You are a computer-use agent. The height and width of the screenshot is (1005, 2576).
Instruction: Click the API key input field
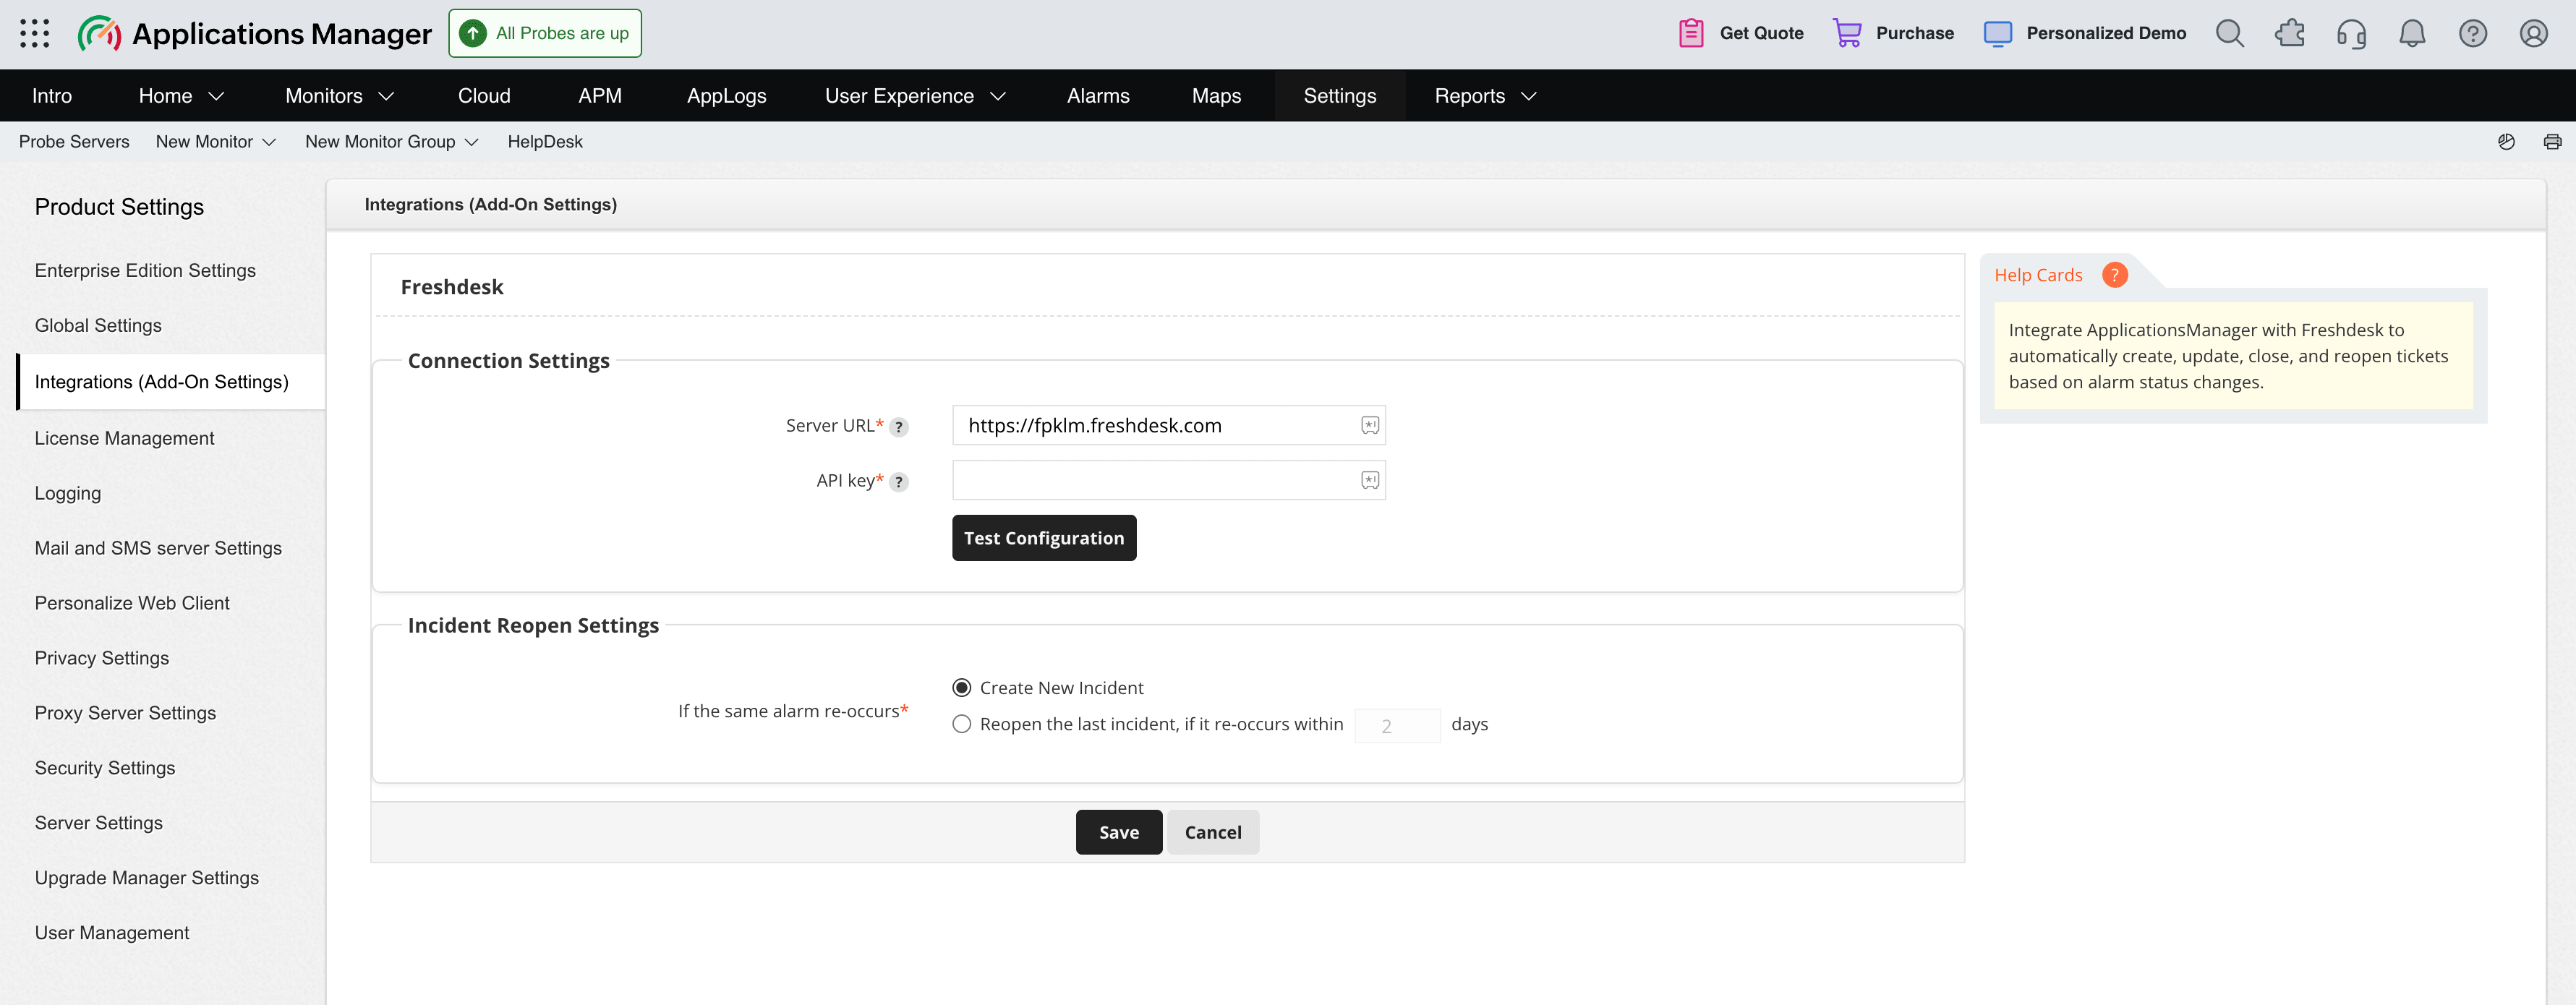click(1168, 480)
